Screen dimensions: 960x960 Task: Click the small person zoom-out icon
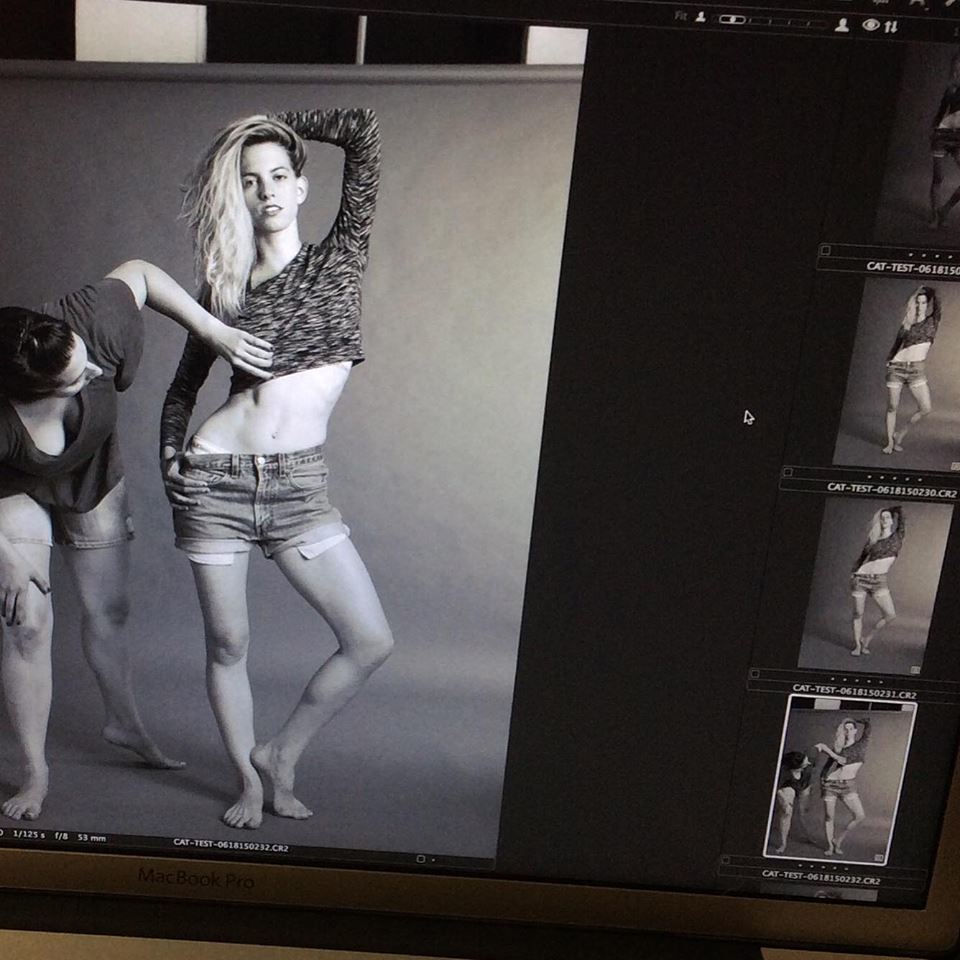[x=701, y=18]
